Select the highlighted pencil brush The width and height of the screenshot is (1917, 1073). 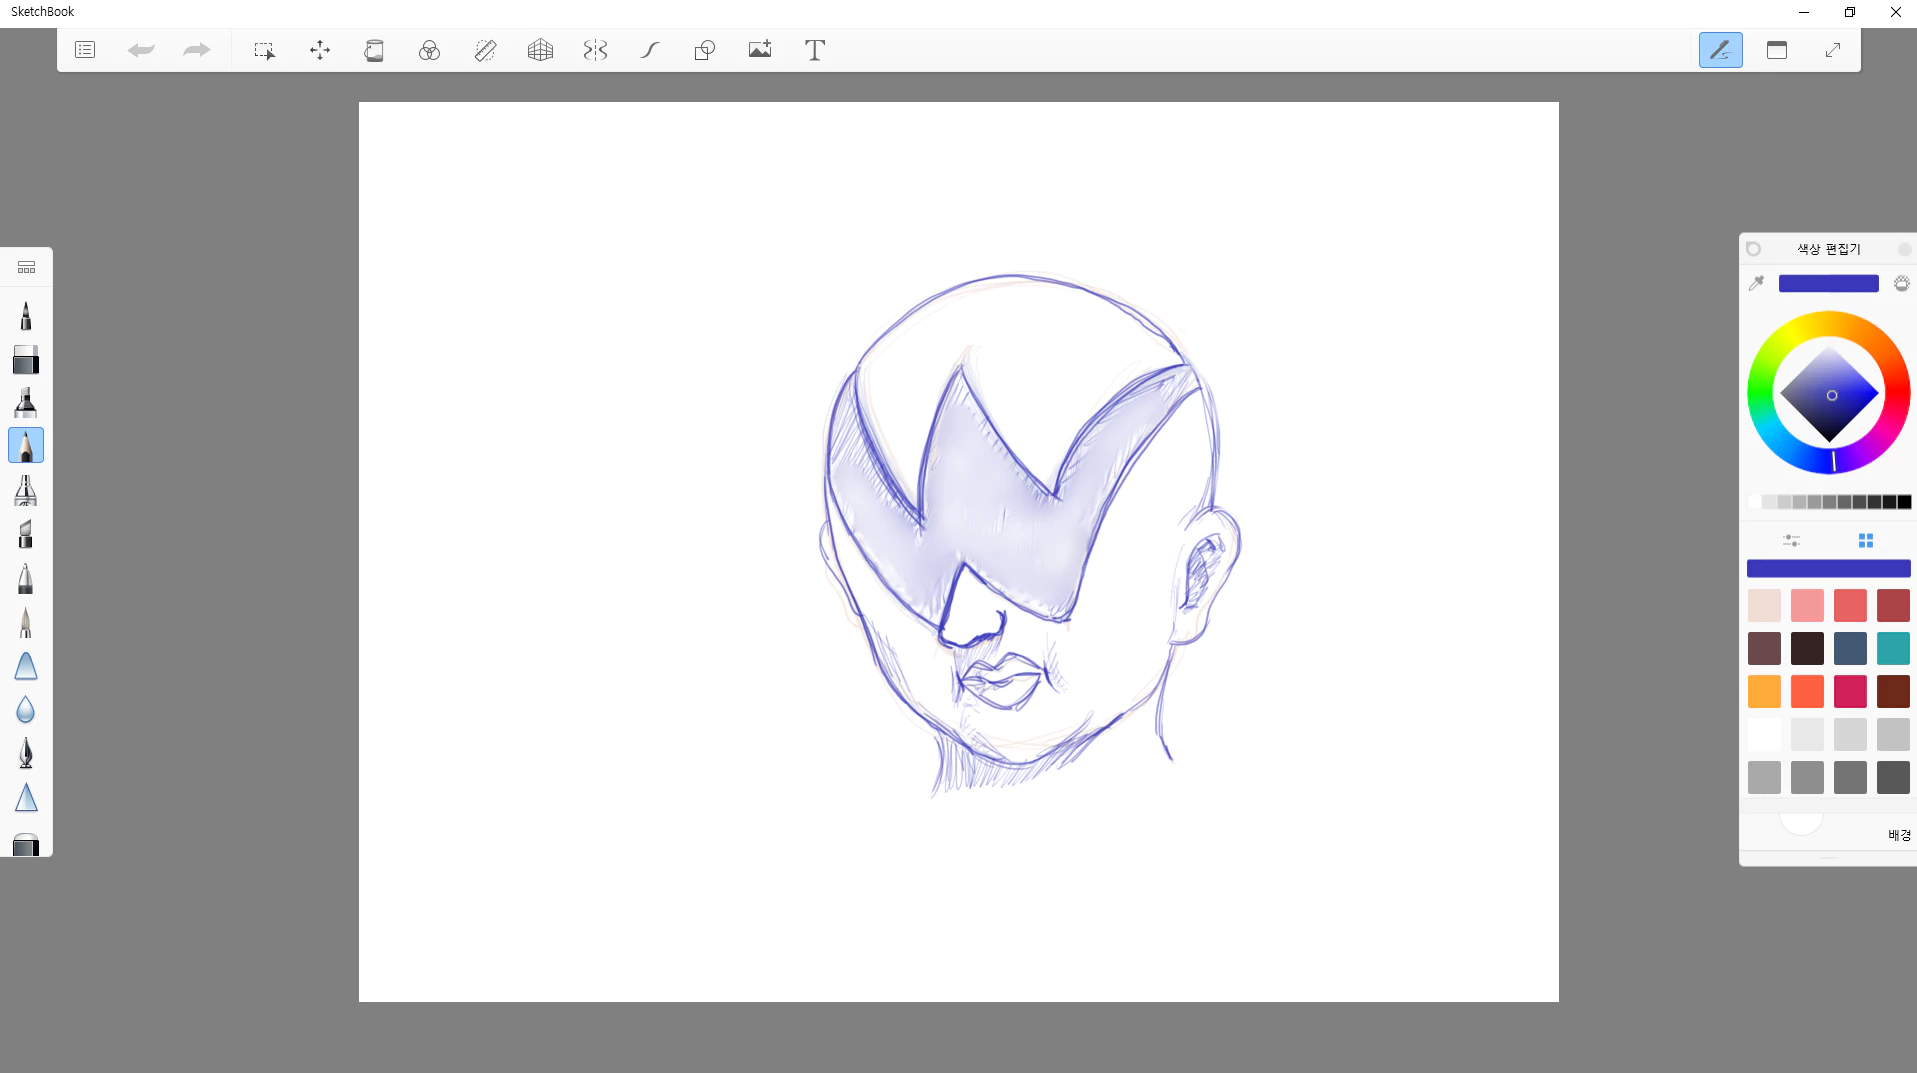26,446
